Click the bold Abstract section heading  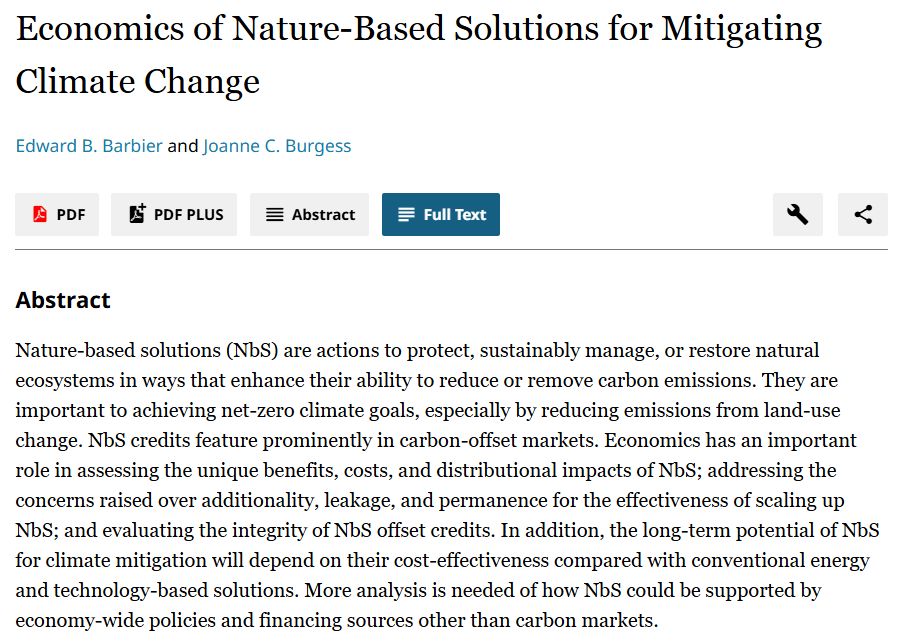pyautogui.click(x=63, y=300)
